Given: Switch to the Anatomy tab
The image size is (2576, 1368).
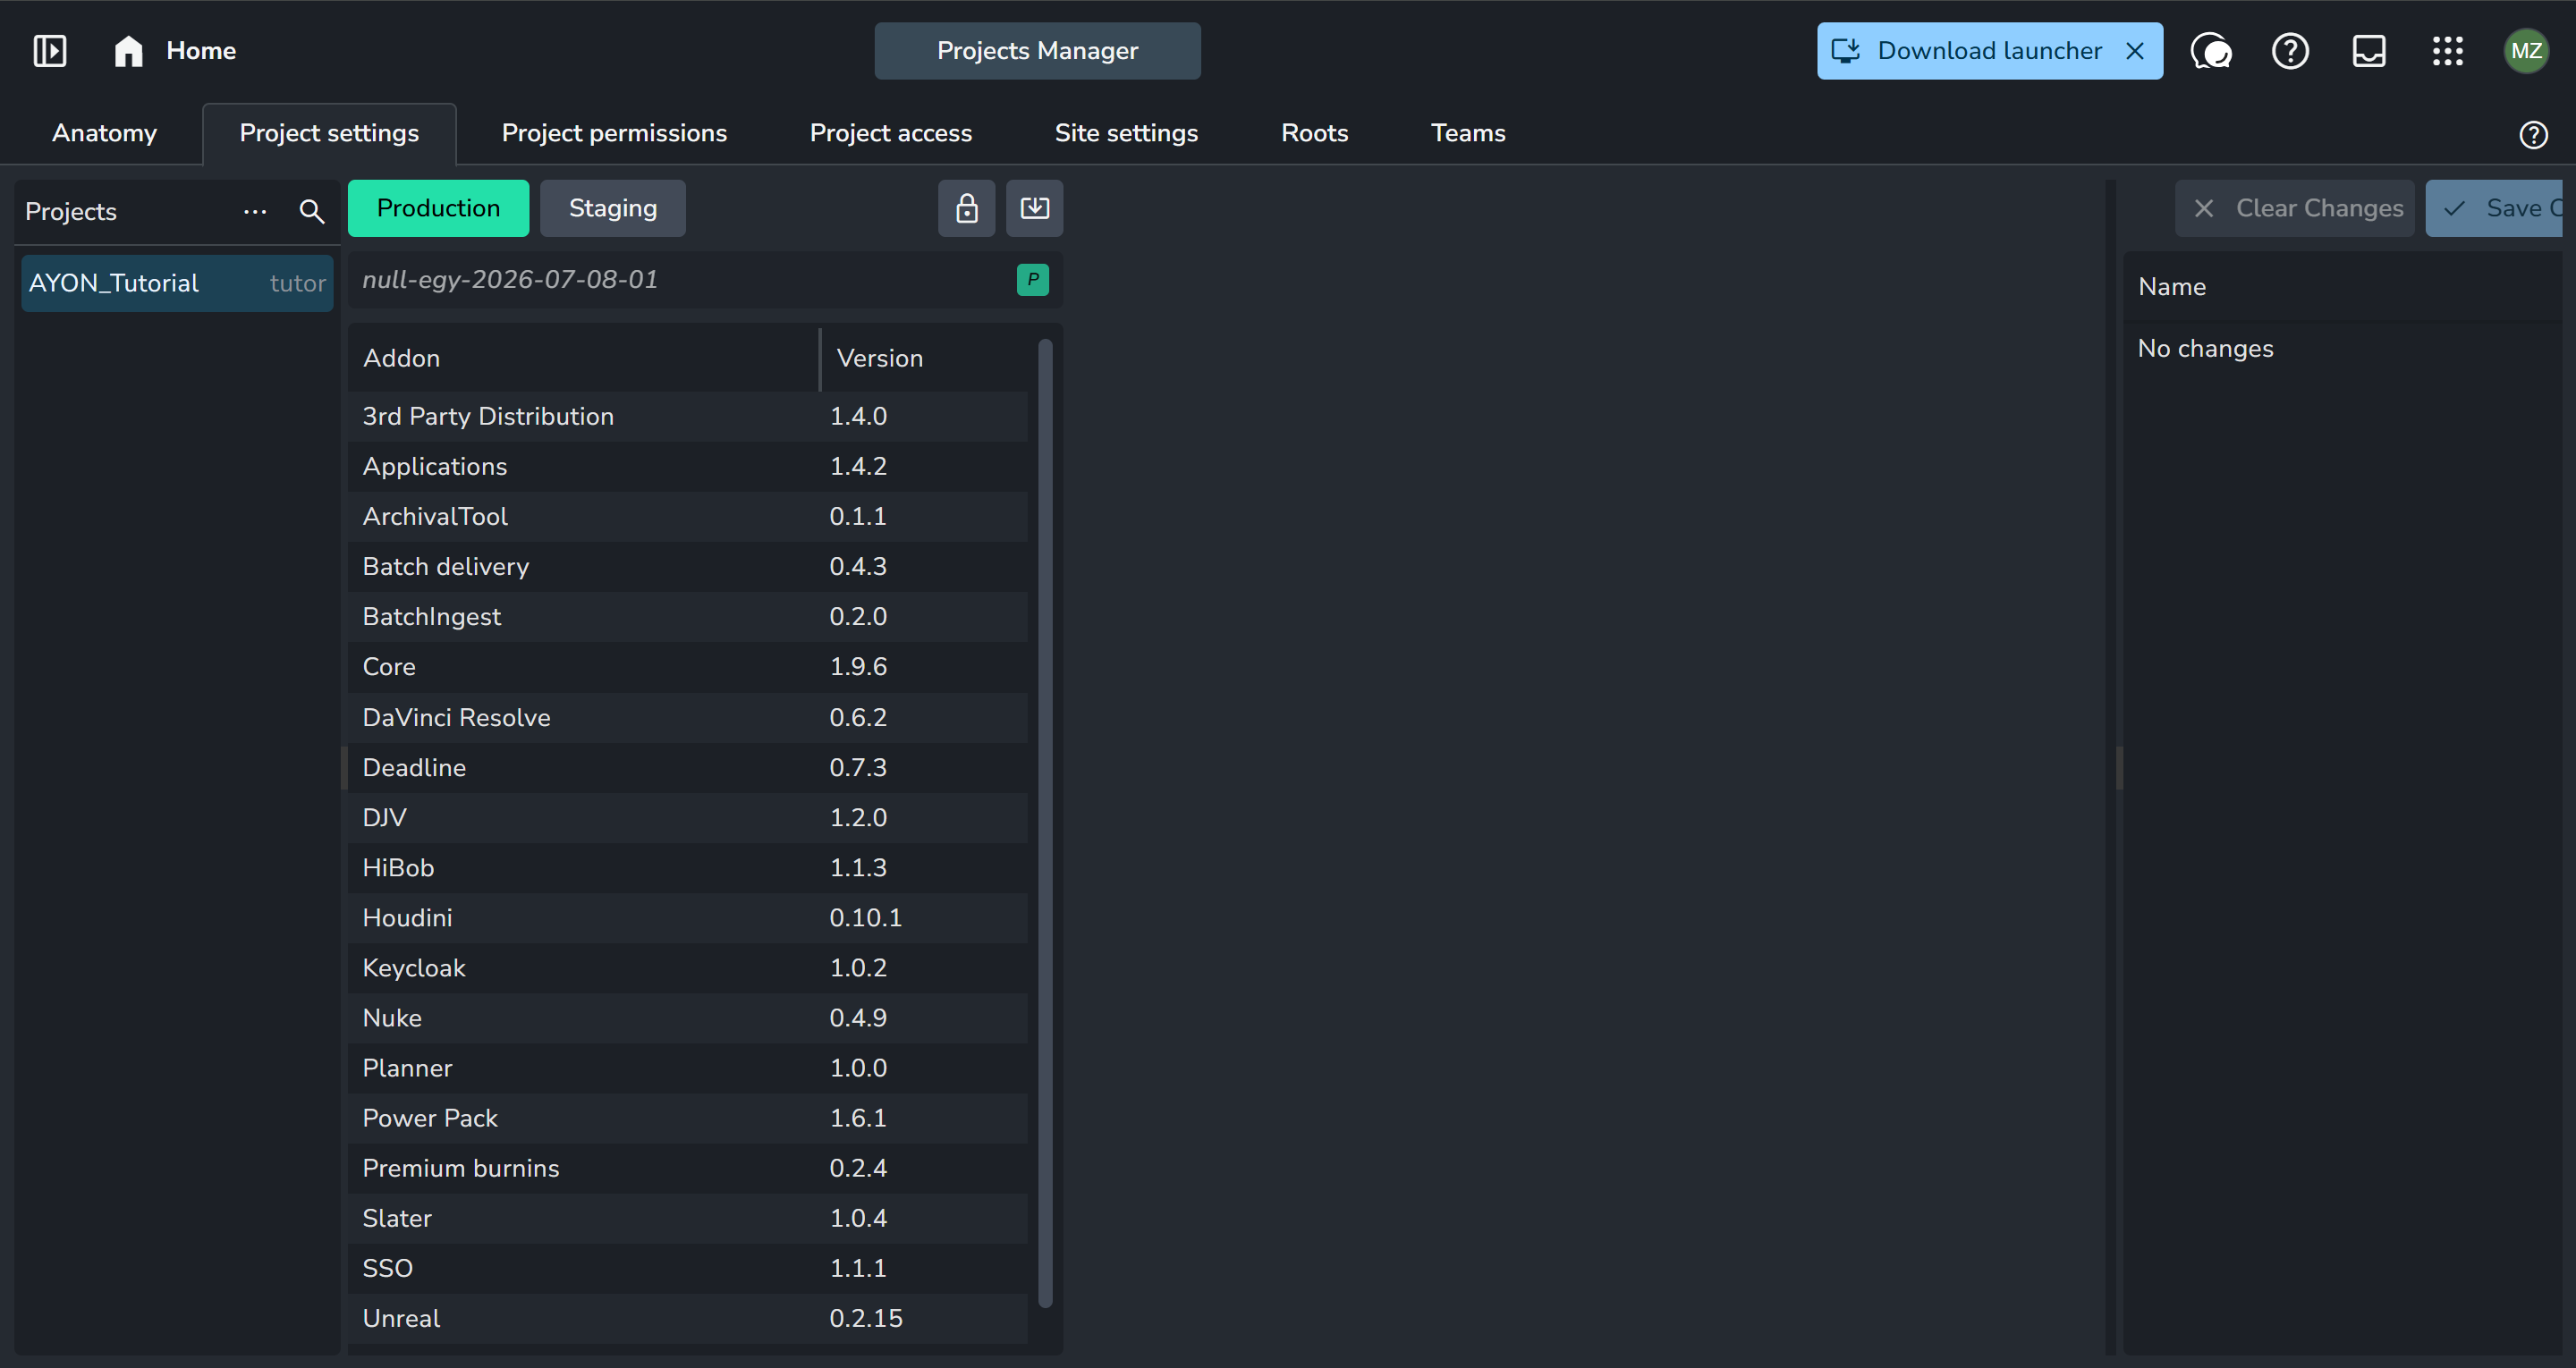Looking at the screenshot, I should tap(104, 133).
